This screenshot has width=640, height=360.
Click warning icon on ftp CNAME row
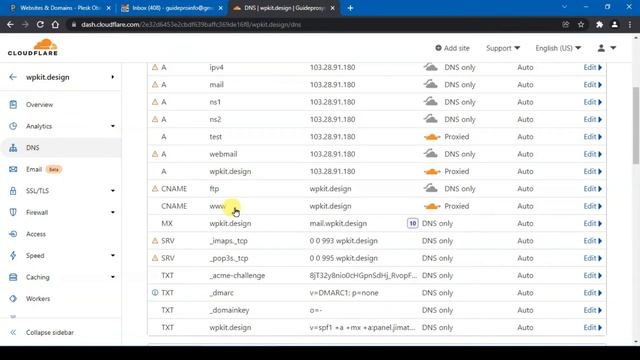[x=155, y=189]
